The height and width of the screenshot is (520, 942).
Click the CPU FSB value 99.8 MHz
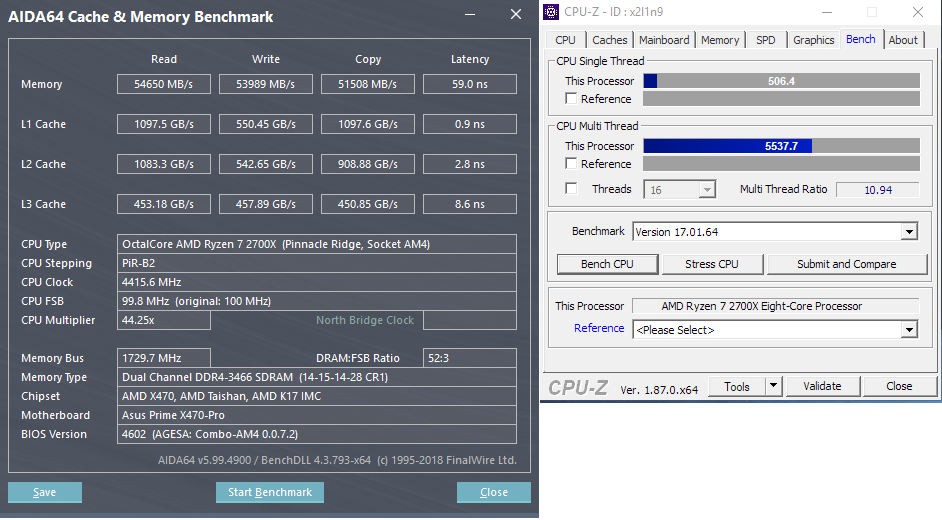click(317, 301)
